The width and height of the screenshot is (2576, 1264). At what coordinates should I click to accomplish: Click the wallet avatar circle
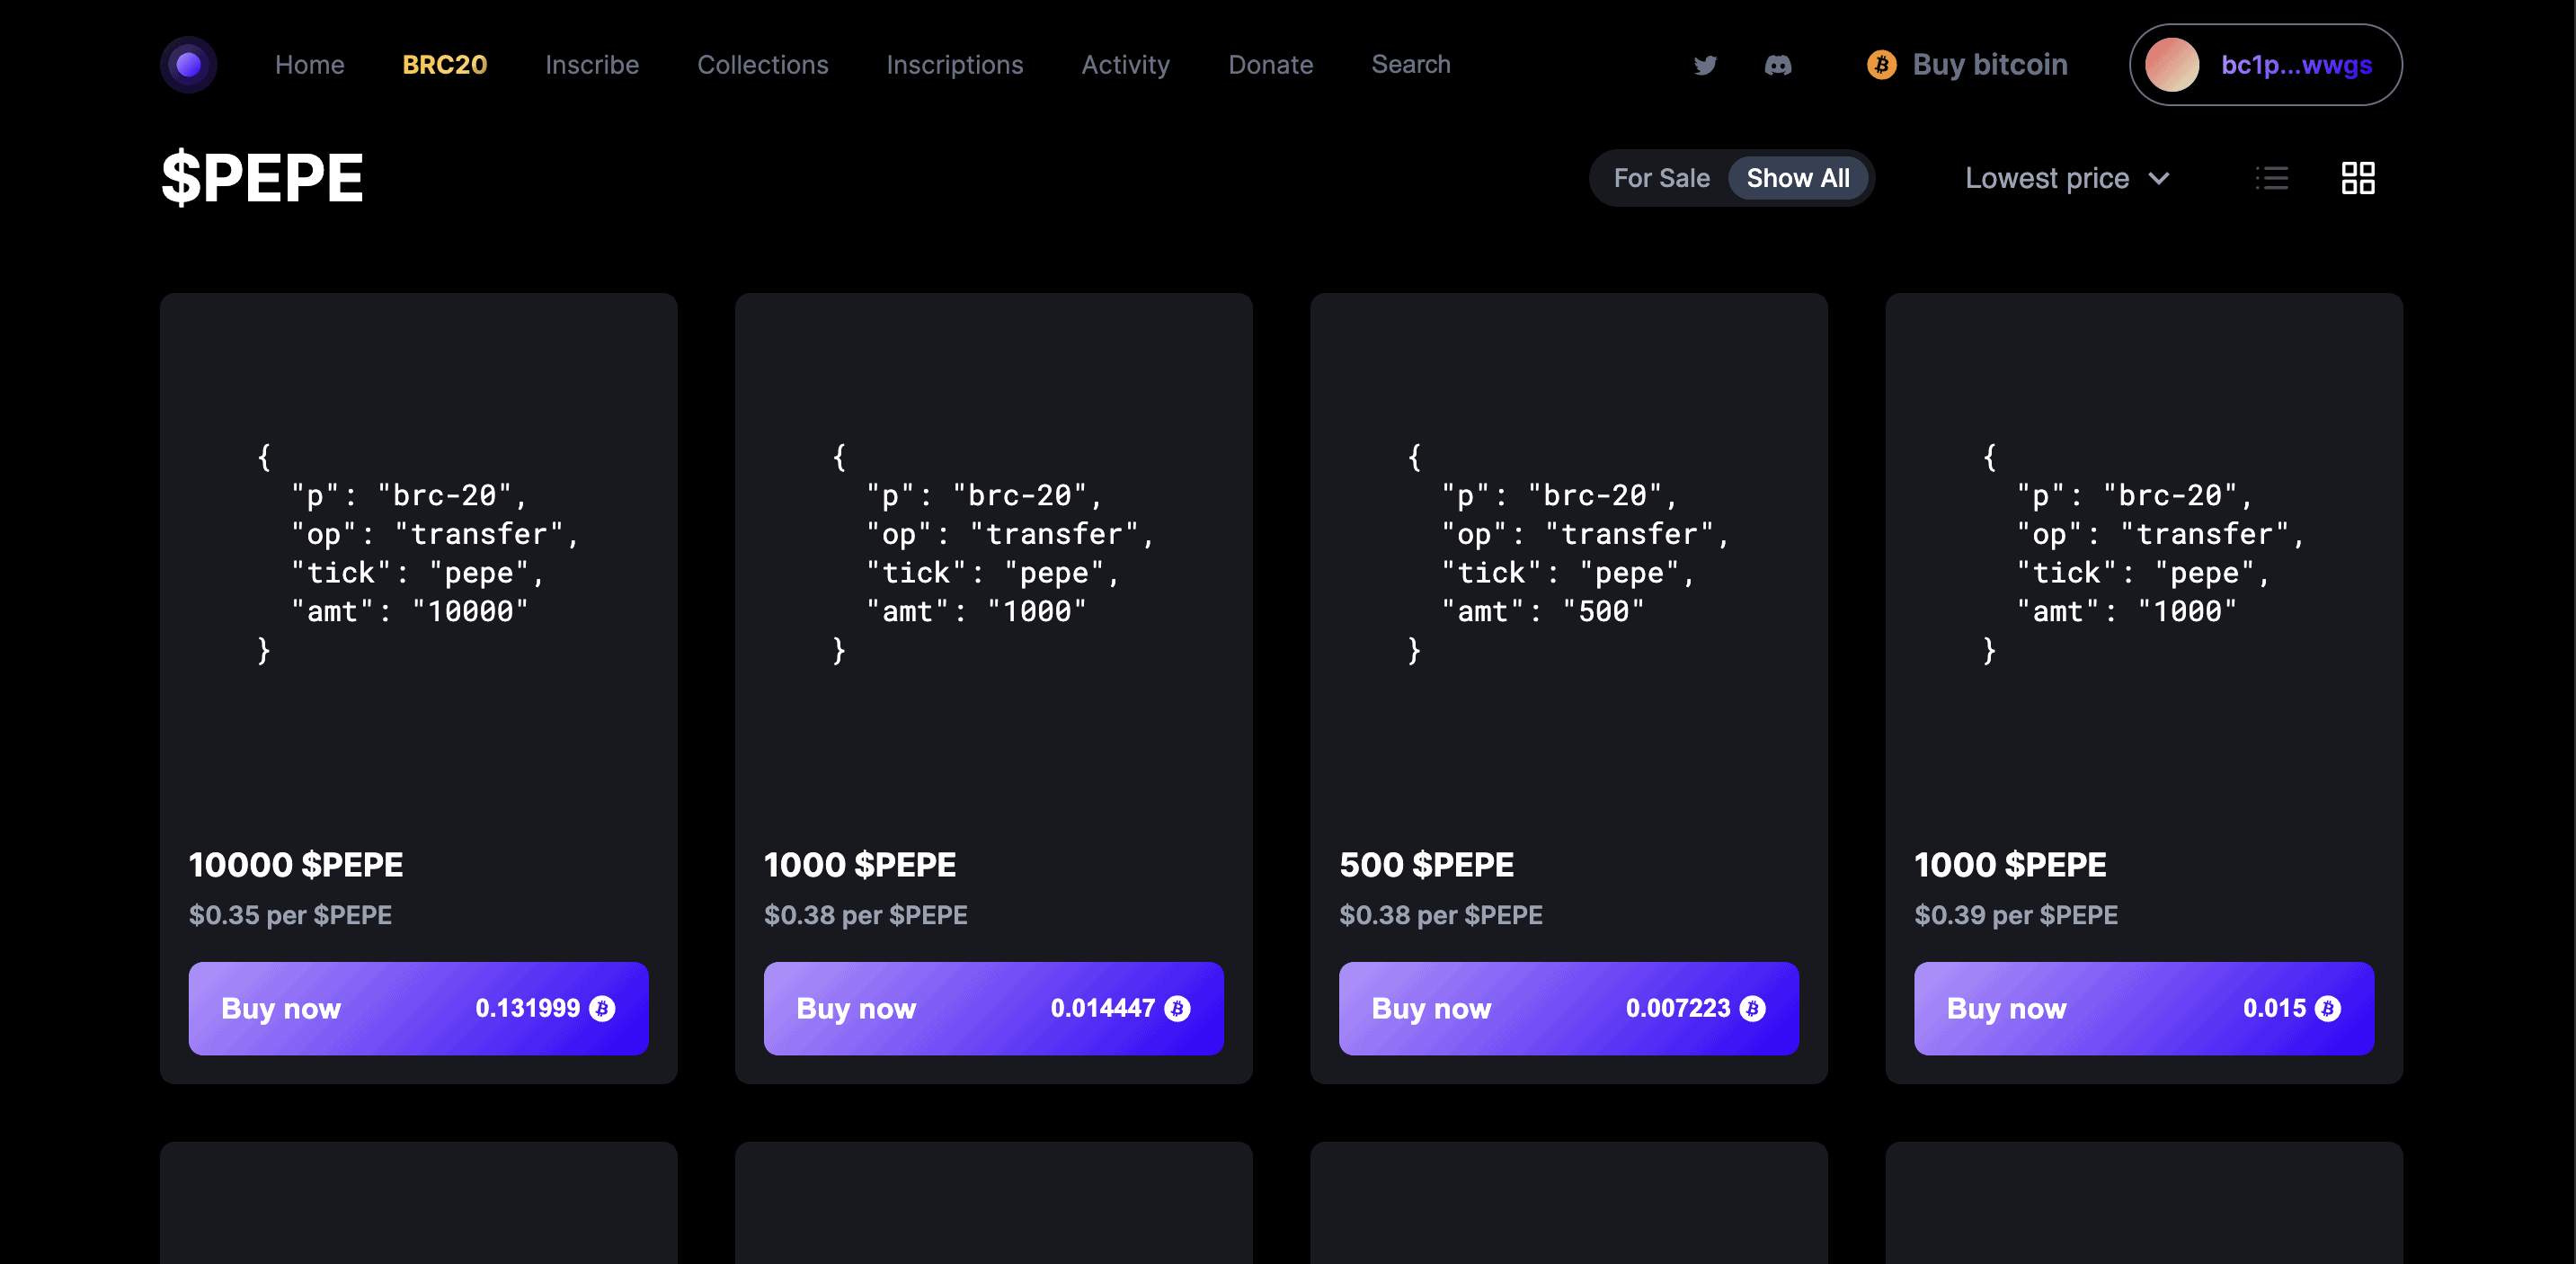pos(2171,65)
